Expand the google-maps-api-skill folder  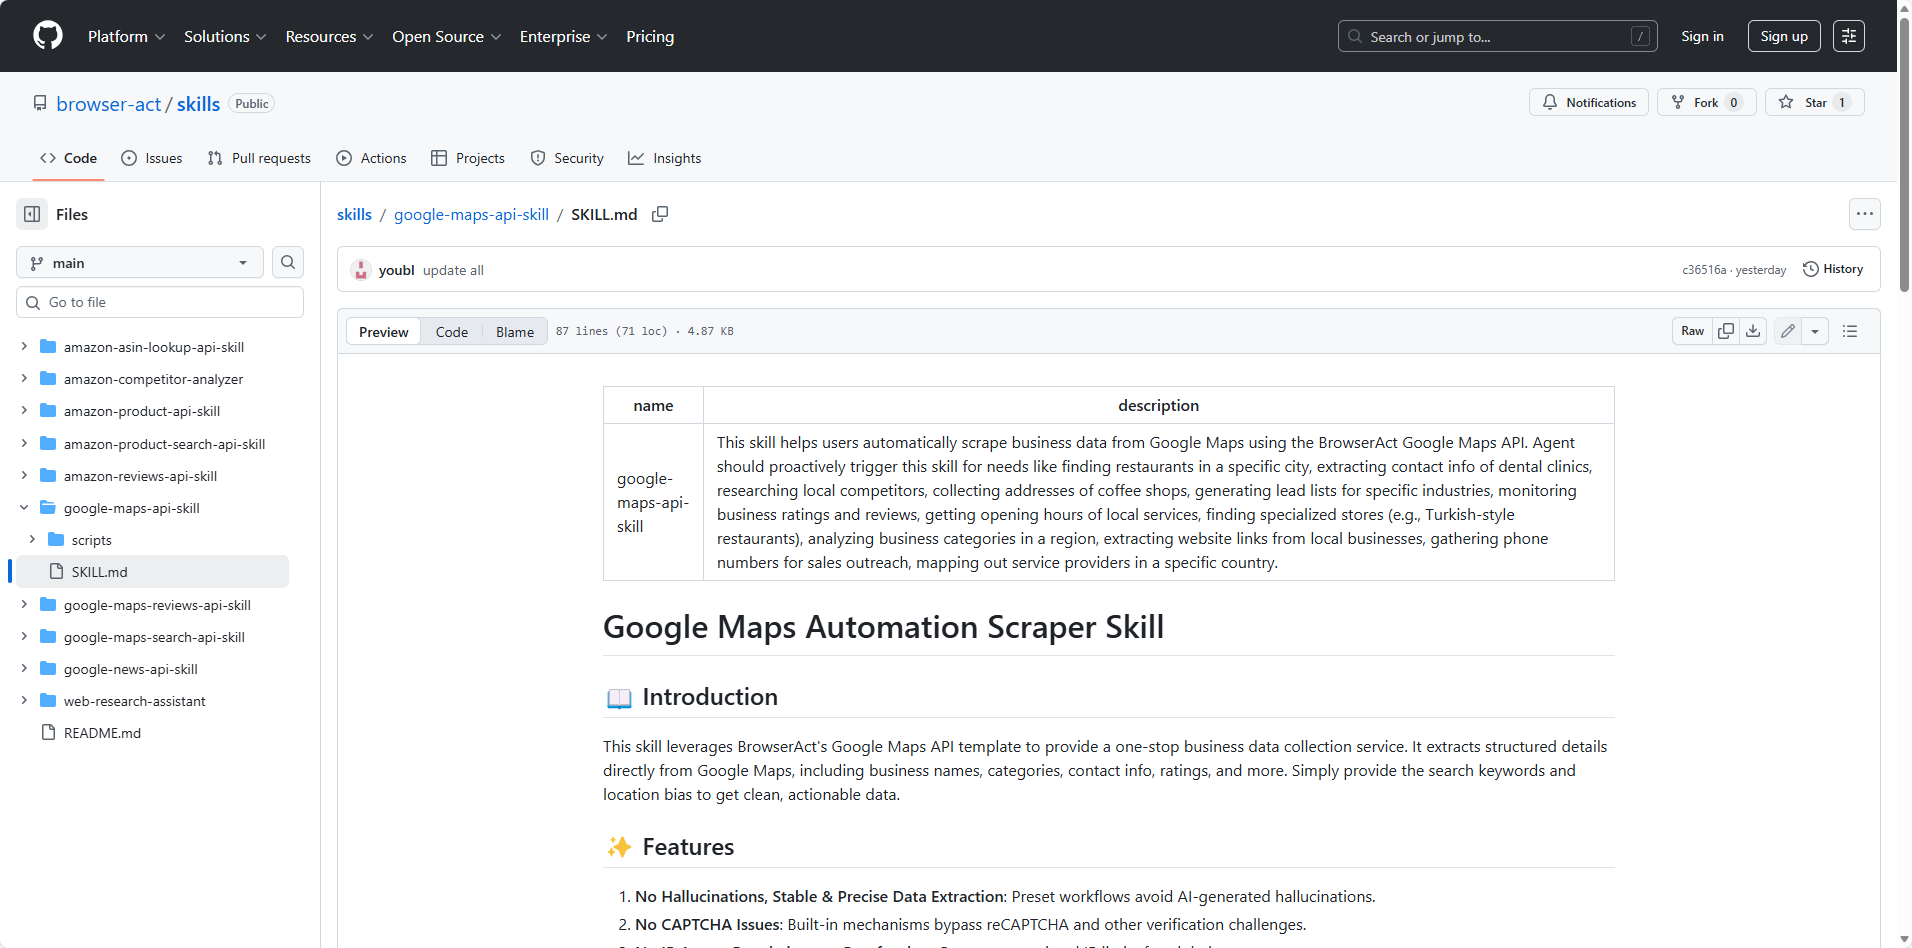point(23,507)
